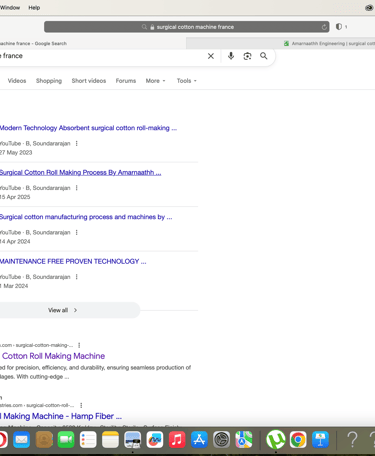
Task: Switch to the Forums results tab
Action: [126, 81]
